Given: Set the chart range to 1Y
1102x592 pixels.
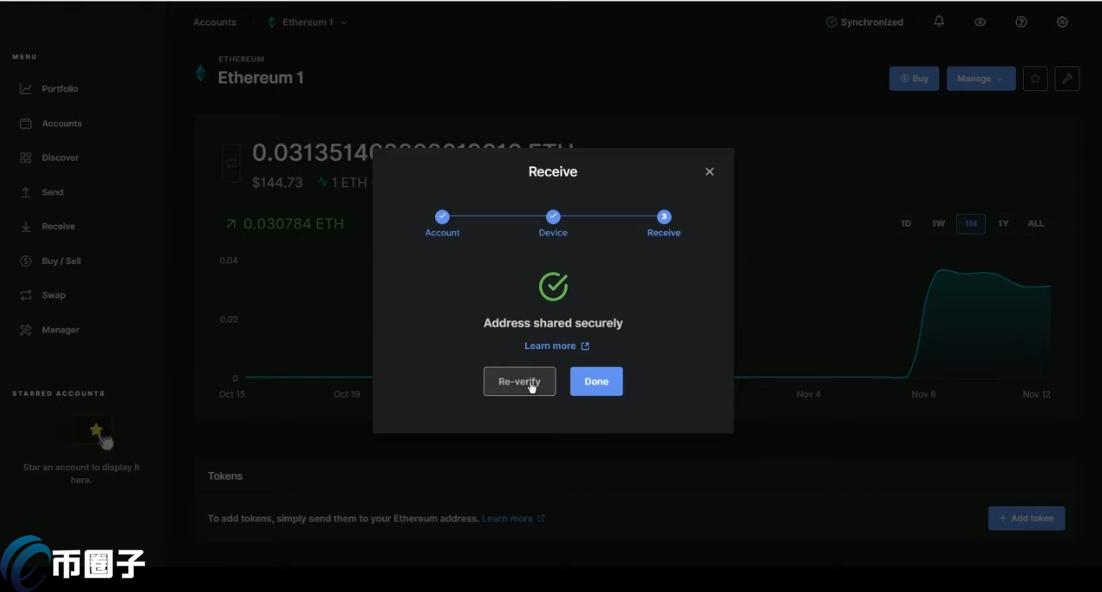Looking at the screenshot, I should (1003, 224).
